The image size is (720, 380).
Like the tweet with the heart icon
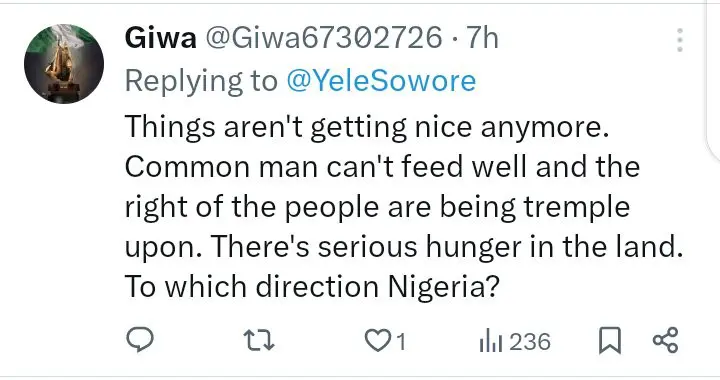[377, 341]
